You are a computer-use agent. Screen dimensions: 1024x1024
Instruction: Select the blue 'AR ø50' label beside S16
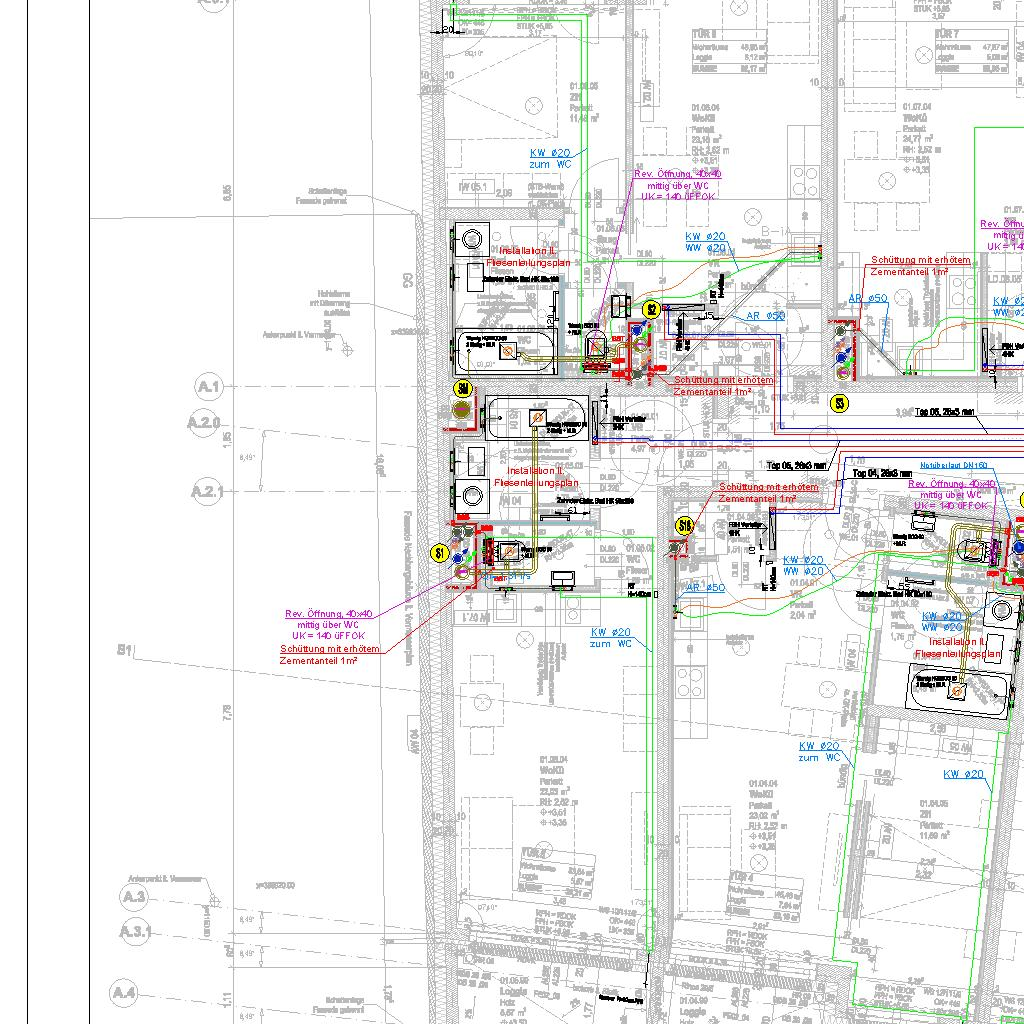705,588
